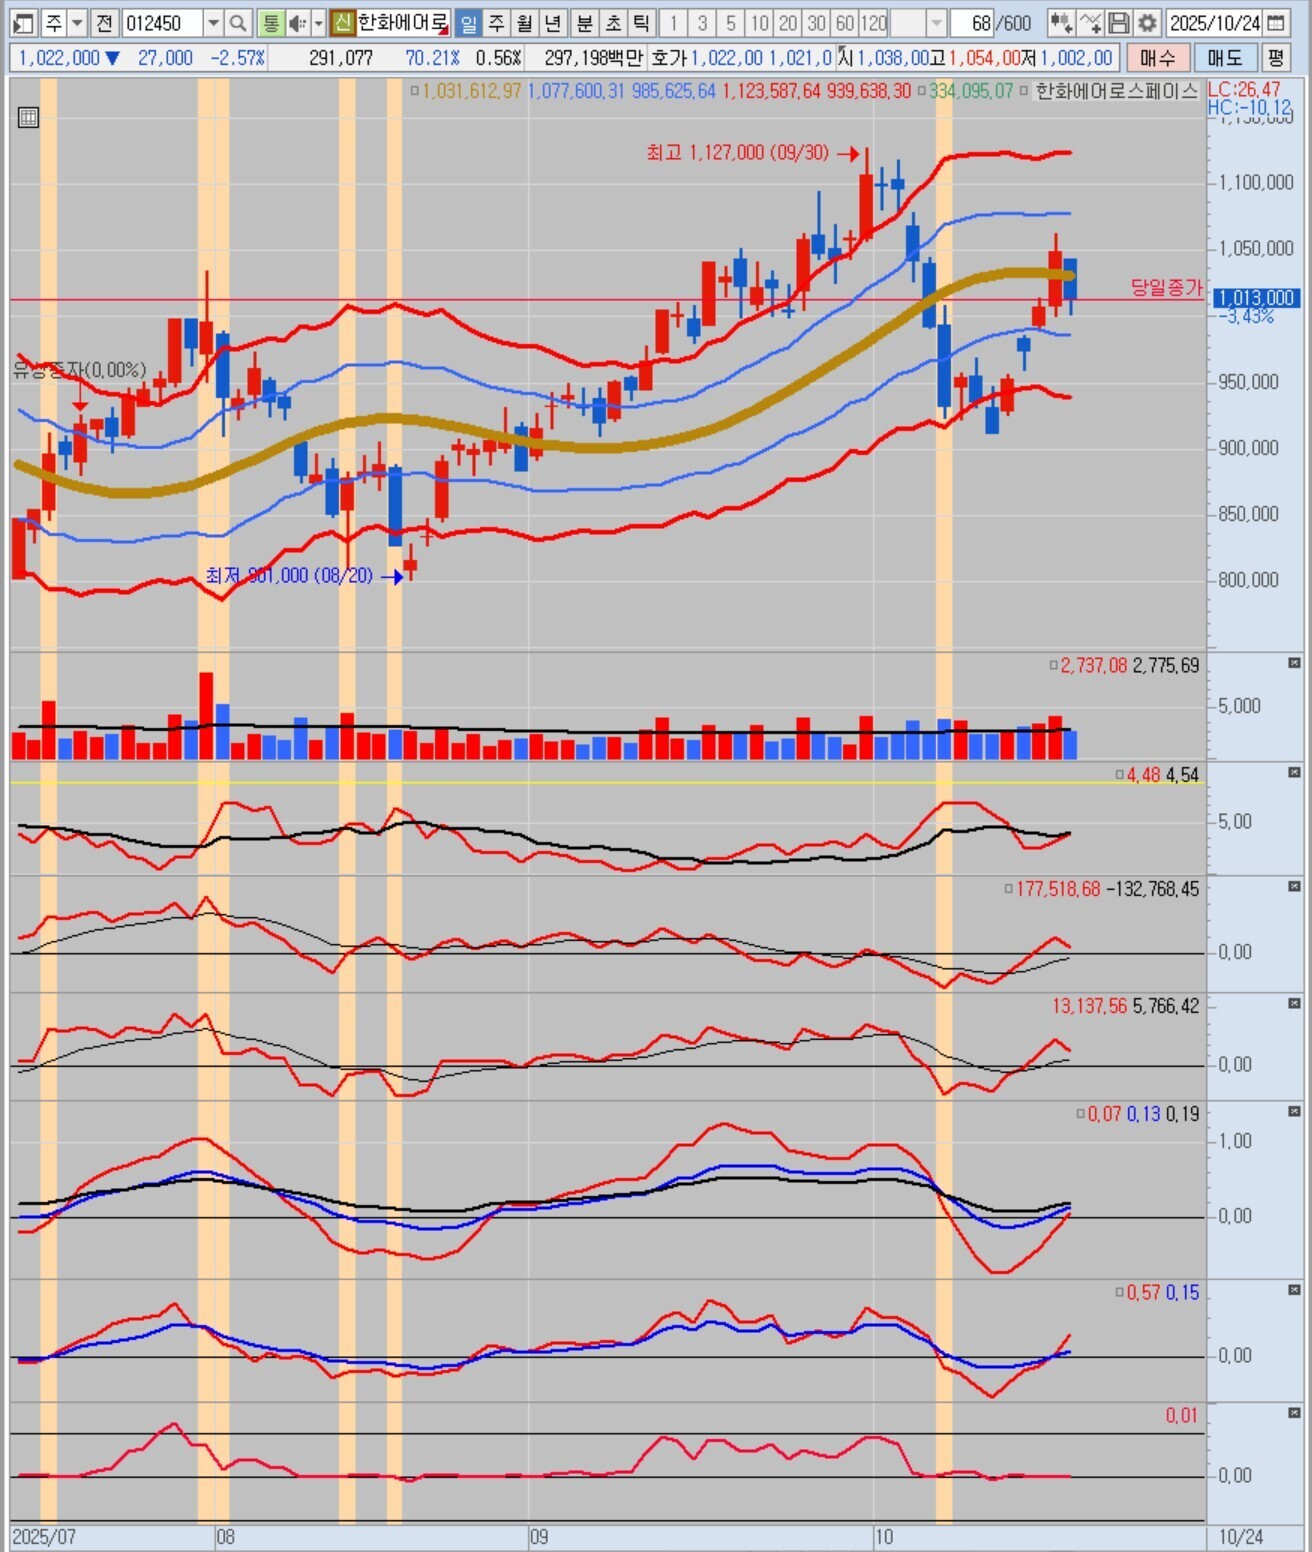Screen dimensions: 1312x1552
Task: Click the 최고 1,127,000 (09/30) high marker
Action: [x=737, y=153]
